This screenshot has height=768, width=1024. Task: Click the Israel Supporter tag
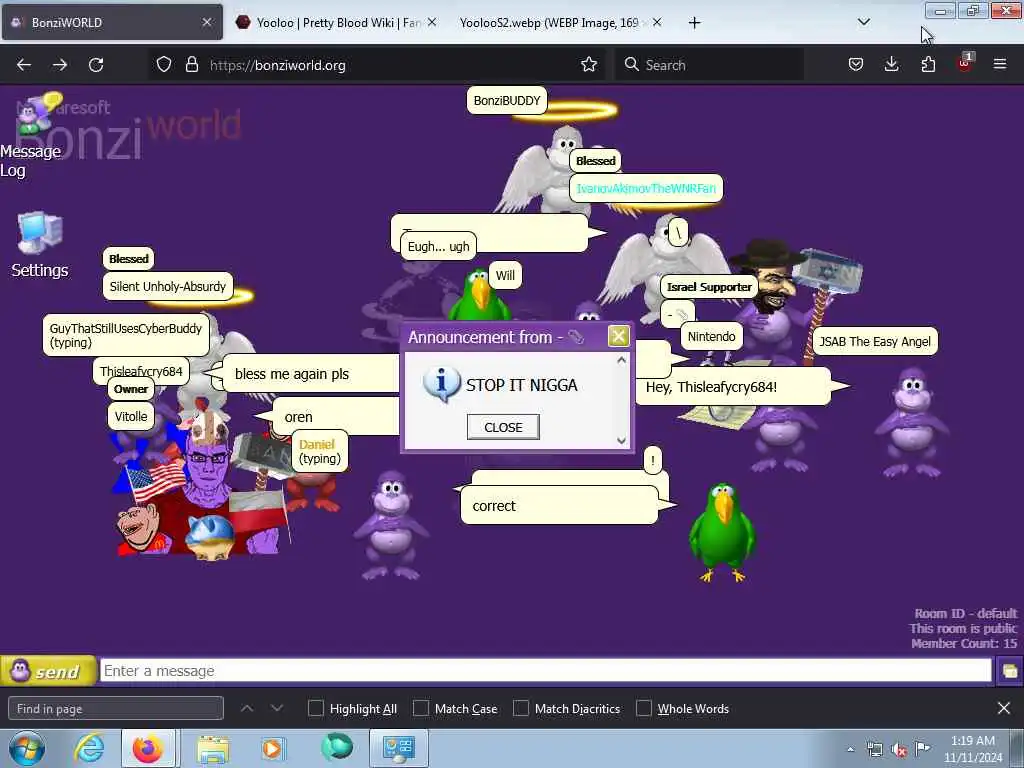click(709, 287)
